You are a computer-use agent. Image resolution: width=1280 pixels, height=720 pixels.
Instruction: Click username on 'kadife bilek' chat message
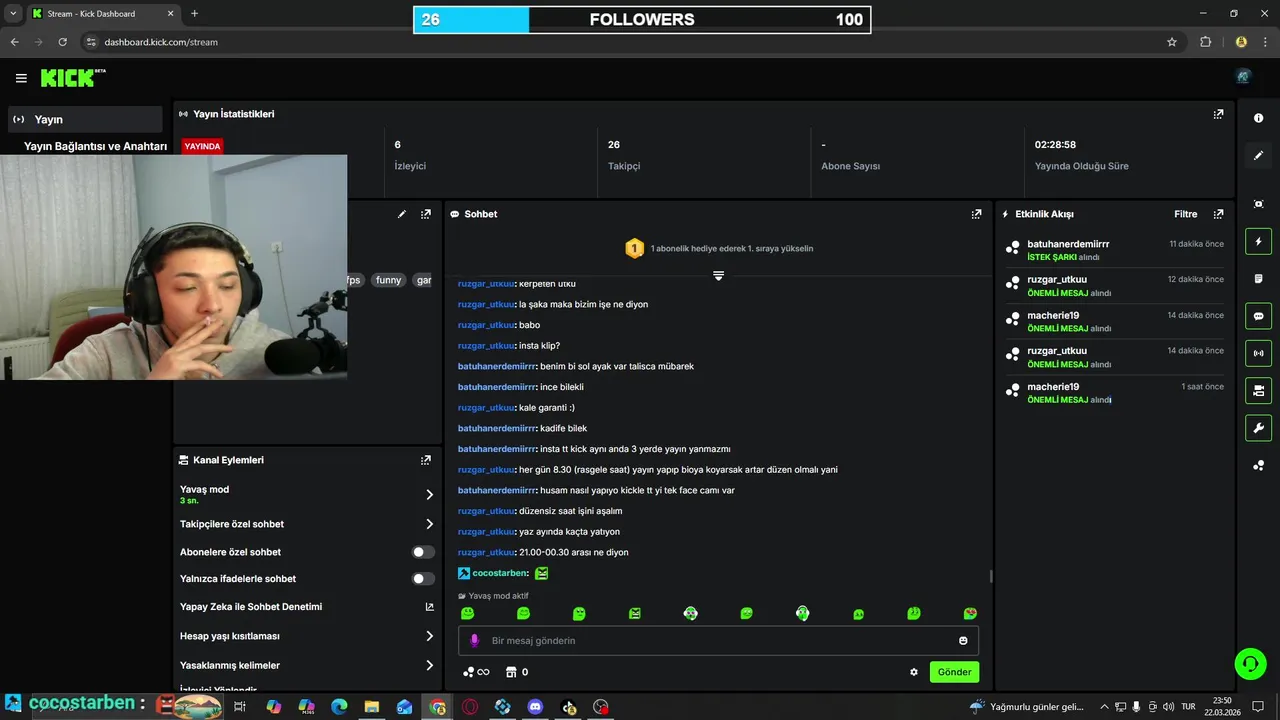click(x=497, y=428)
